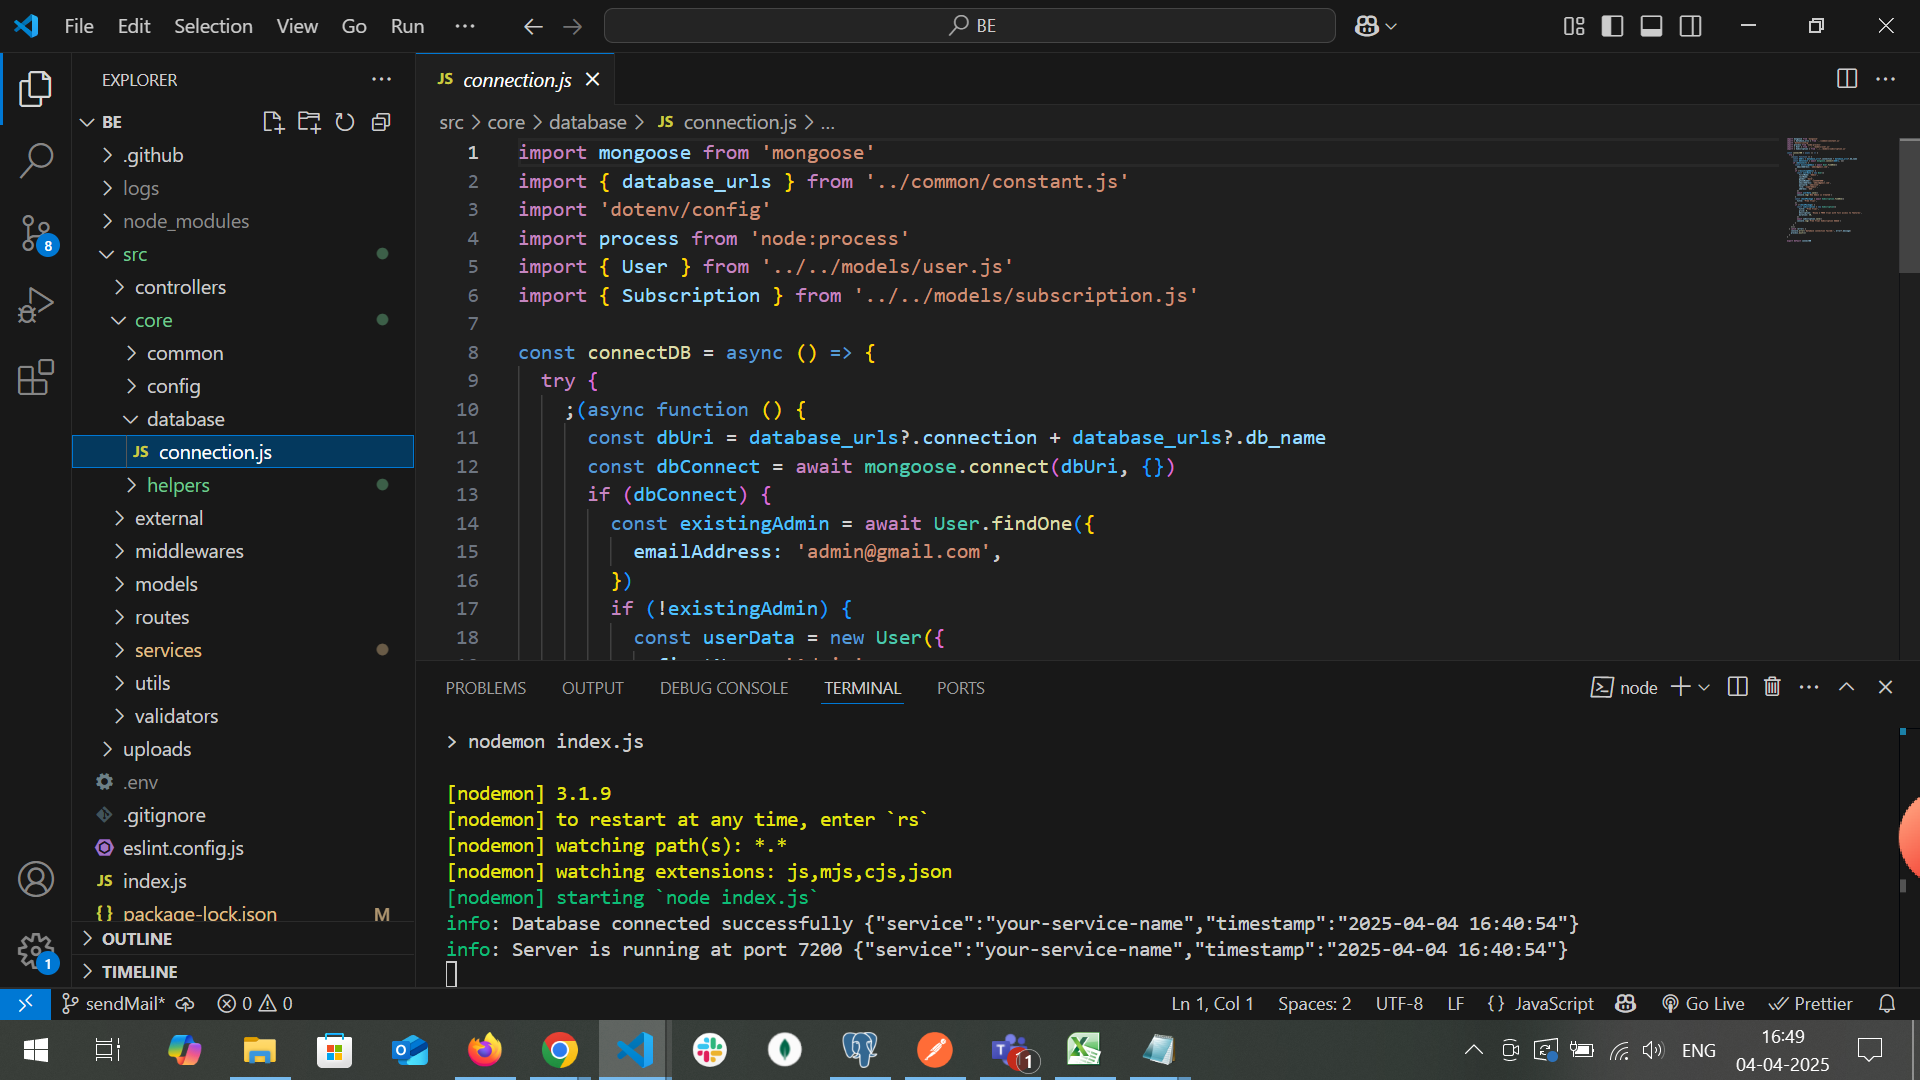The image size is (1920, 1080).
Task: Refresh the Explorer file tree
Action: [345, 122]
